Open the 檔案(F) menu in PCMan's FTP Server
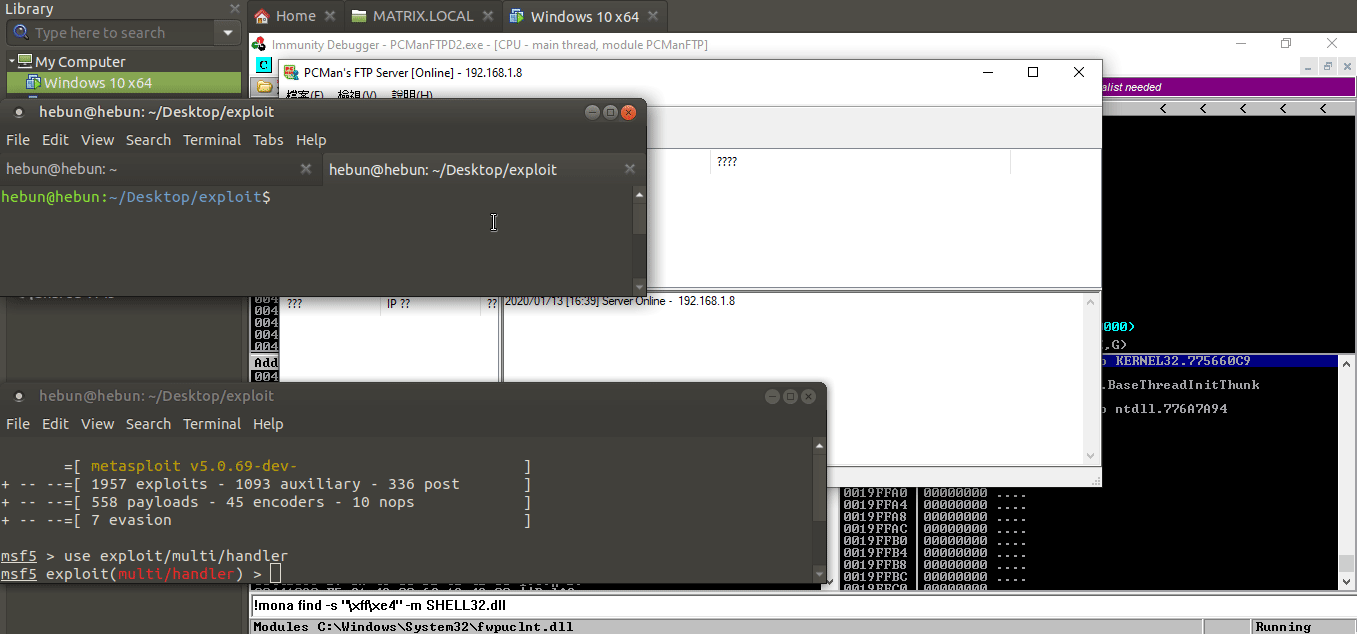 [305, 91]
